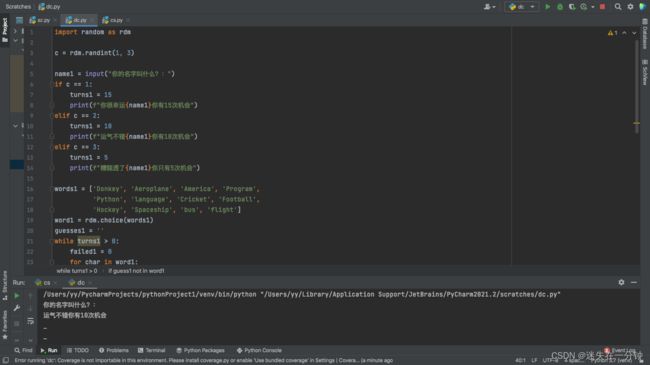Image resolution: width=650 pixels, height=365 pixels.
Task: Click dc.py in the navigation bar
Action: coord(50,7)
